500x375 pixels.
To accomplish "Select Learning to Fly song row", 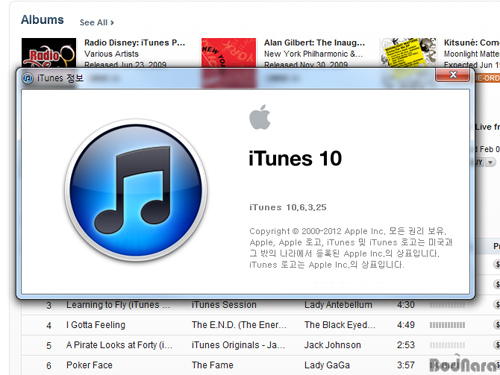I will tap(261, 305).
